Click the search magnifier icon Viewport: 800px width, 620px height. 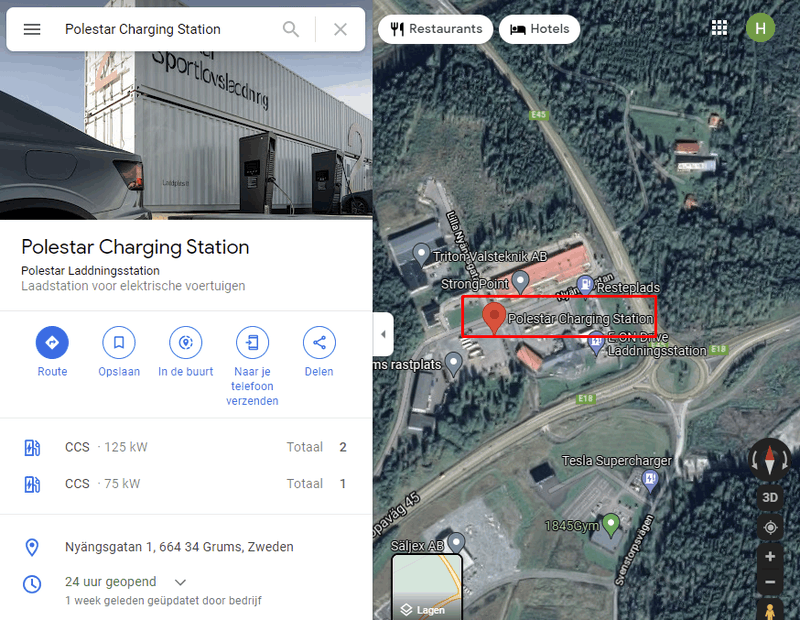coord(291,29)
